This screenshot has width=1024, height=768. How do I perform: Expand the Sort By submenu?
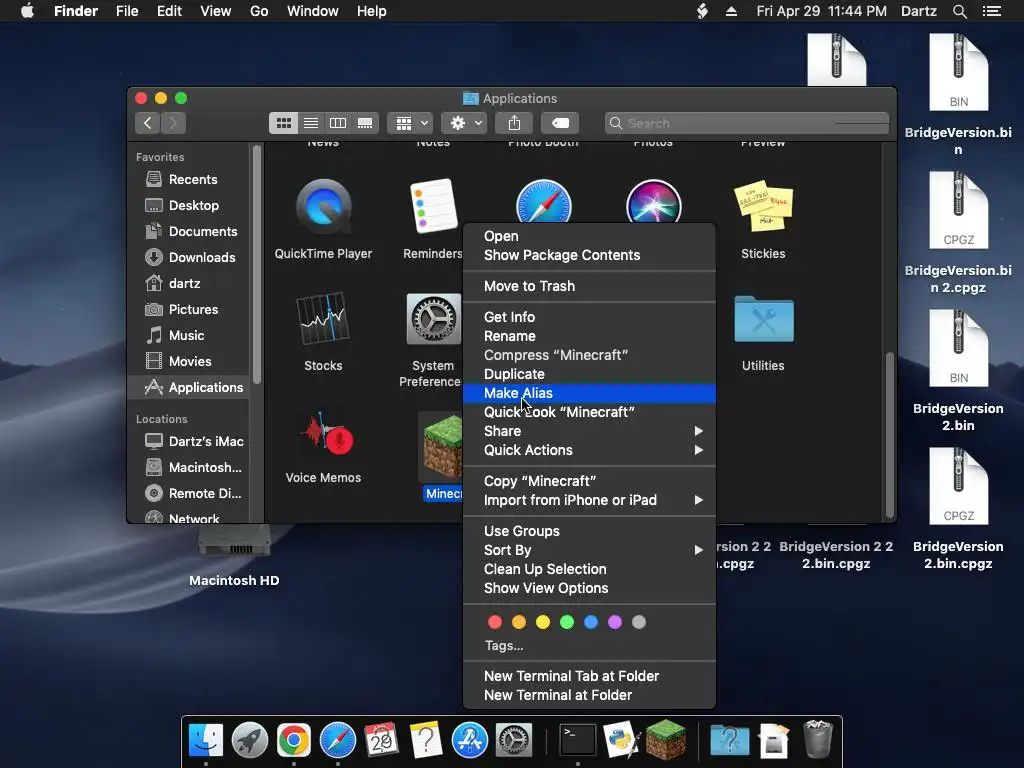coord(589,550)
